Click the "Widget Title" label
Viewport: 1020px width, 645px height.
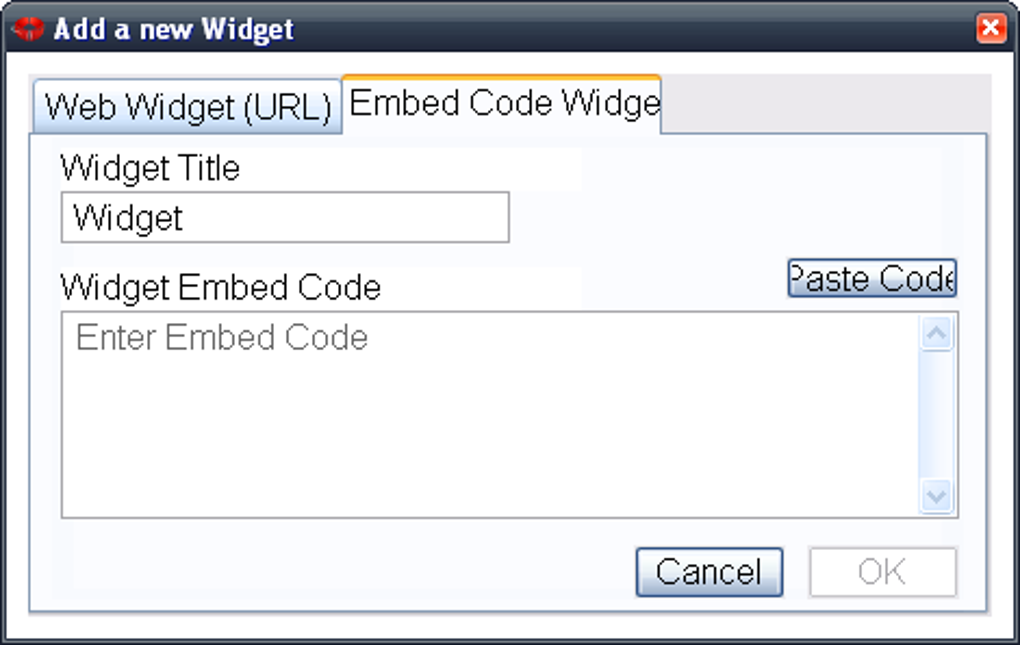coord(150,168)
